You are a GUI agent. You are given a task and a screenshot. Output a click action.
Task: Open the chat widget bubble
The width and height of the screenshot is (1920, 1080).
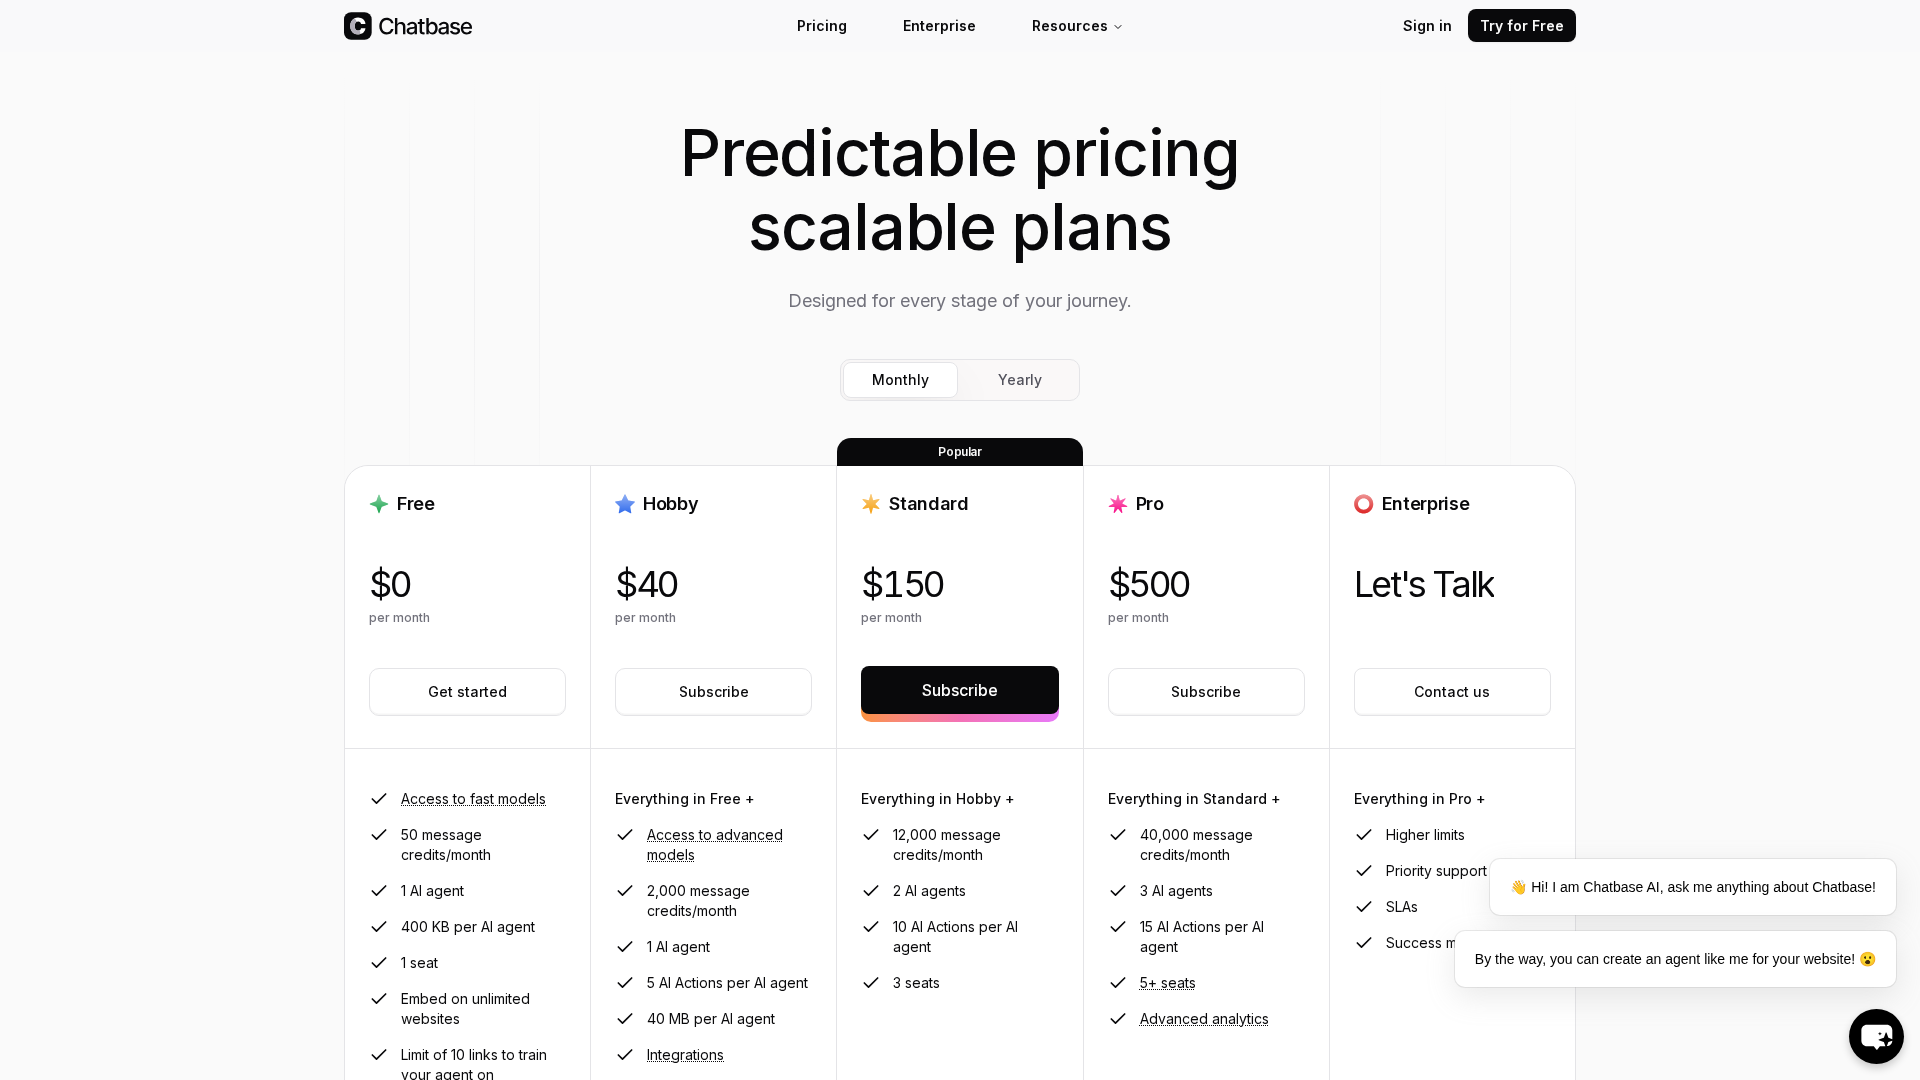(x=1876, y=1036)
